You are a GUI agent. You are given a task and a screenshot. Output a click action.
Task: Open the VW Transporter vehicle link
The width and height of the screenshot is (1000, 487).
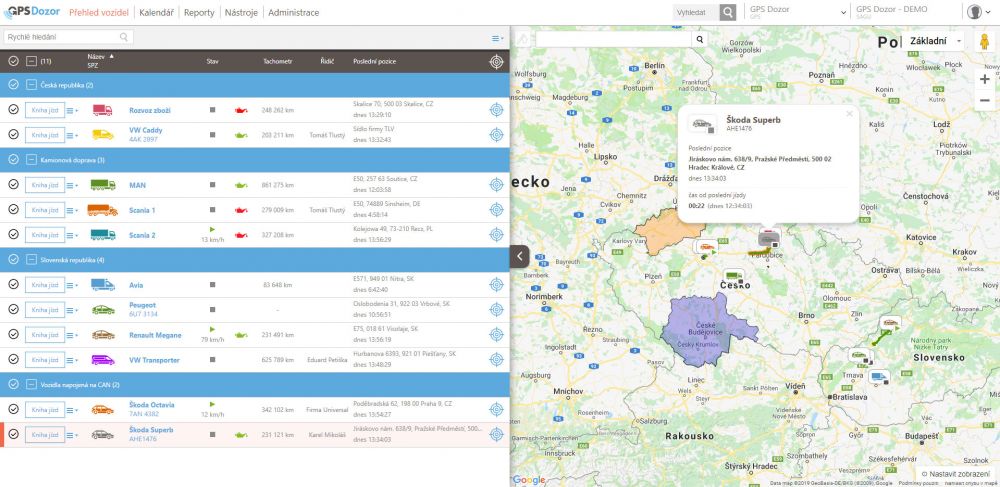tap(154, 360)
